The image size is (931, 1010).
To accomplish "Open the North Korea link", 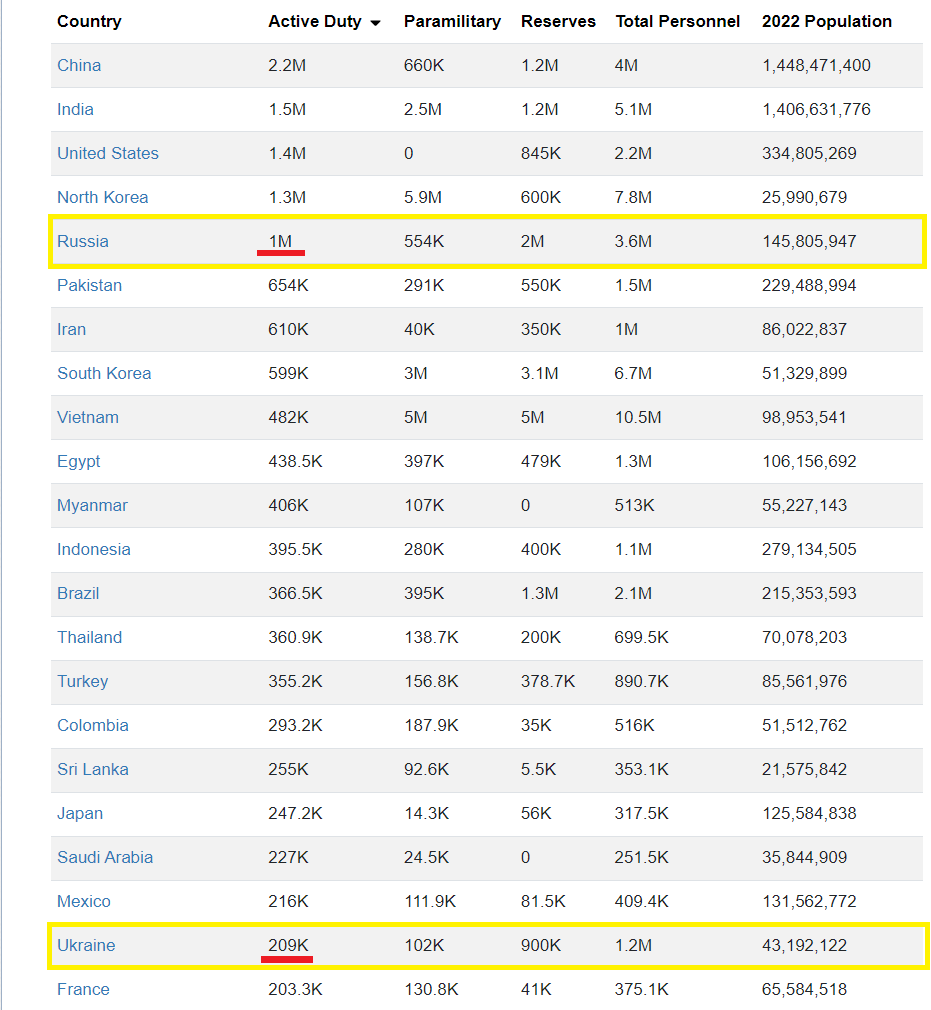I will (102, 197).
